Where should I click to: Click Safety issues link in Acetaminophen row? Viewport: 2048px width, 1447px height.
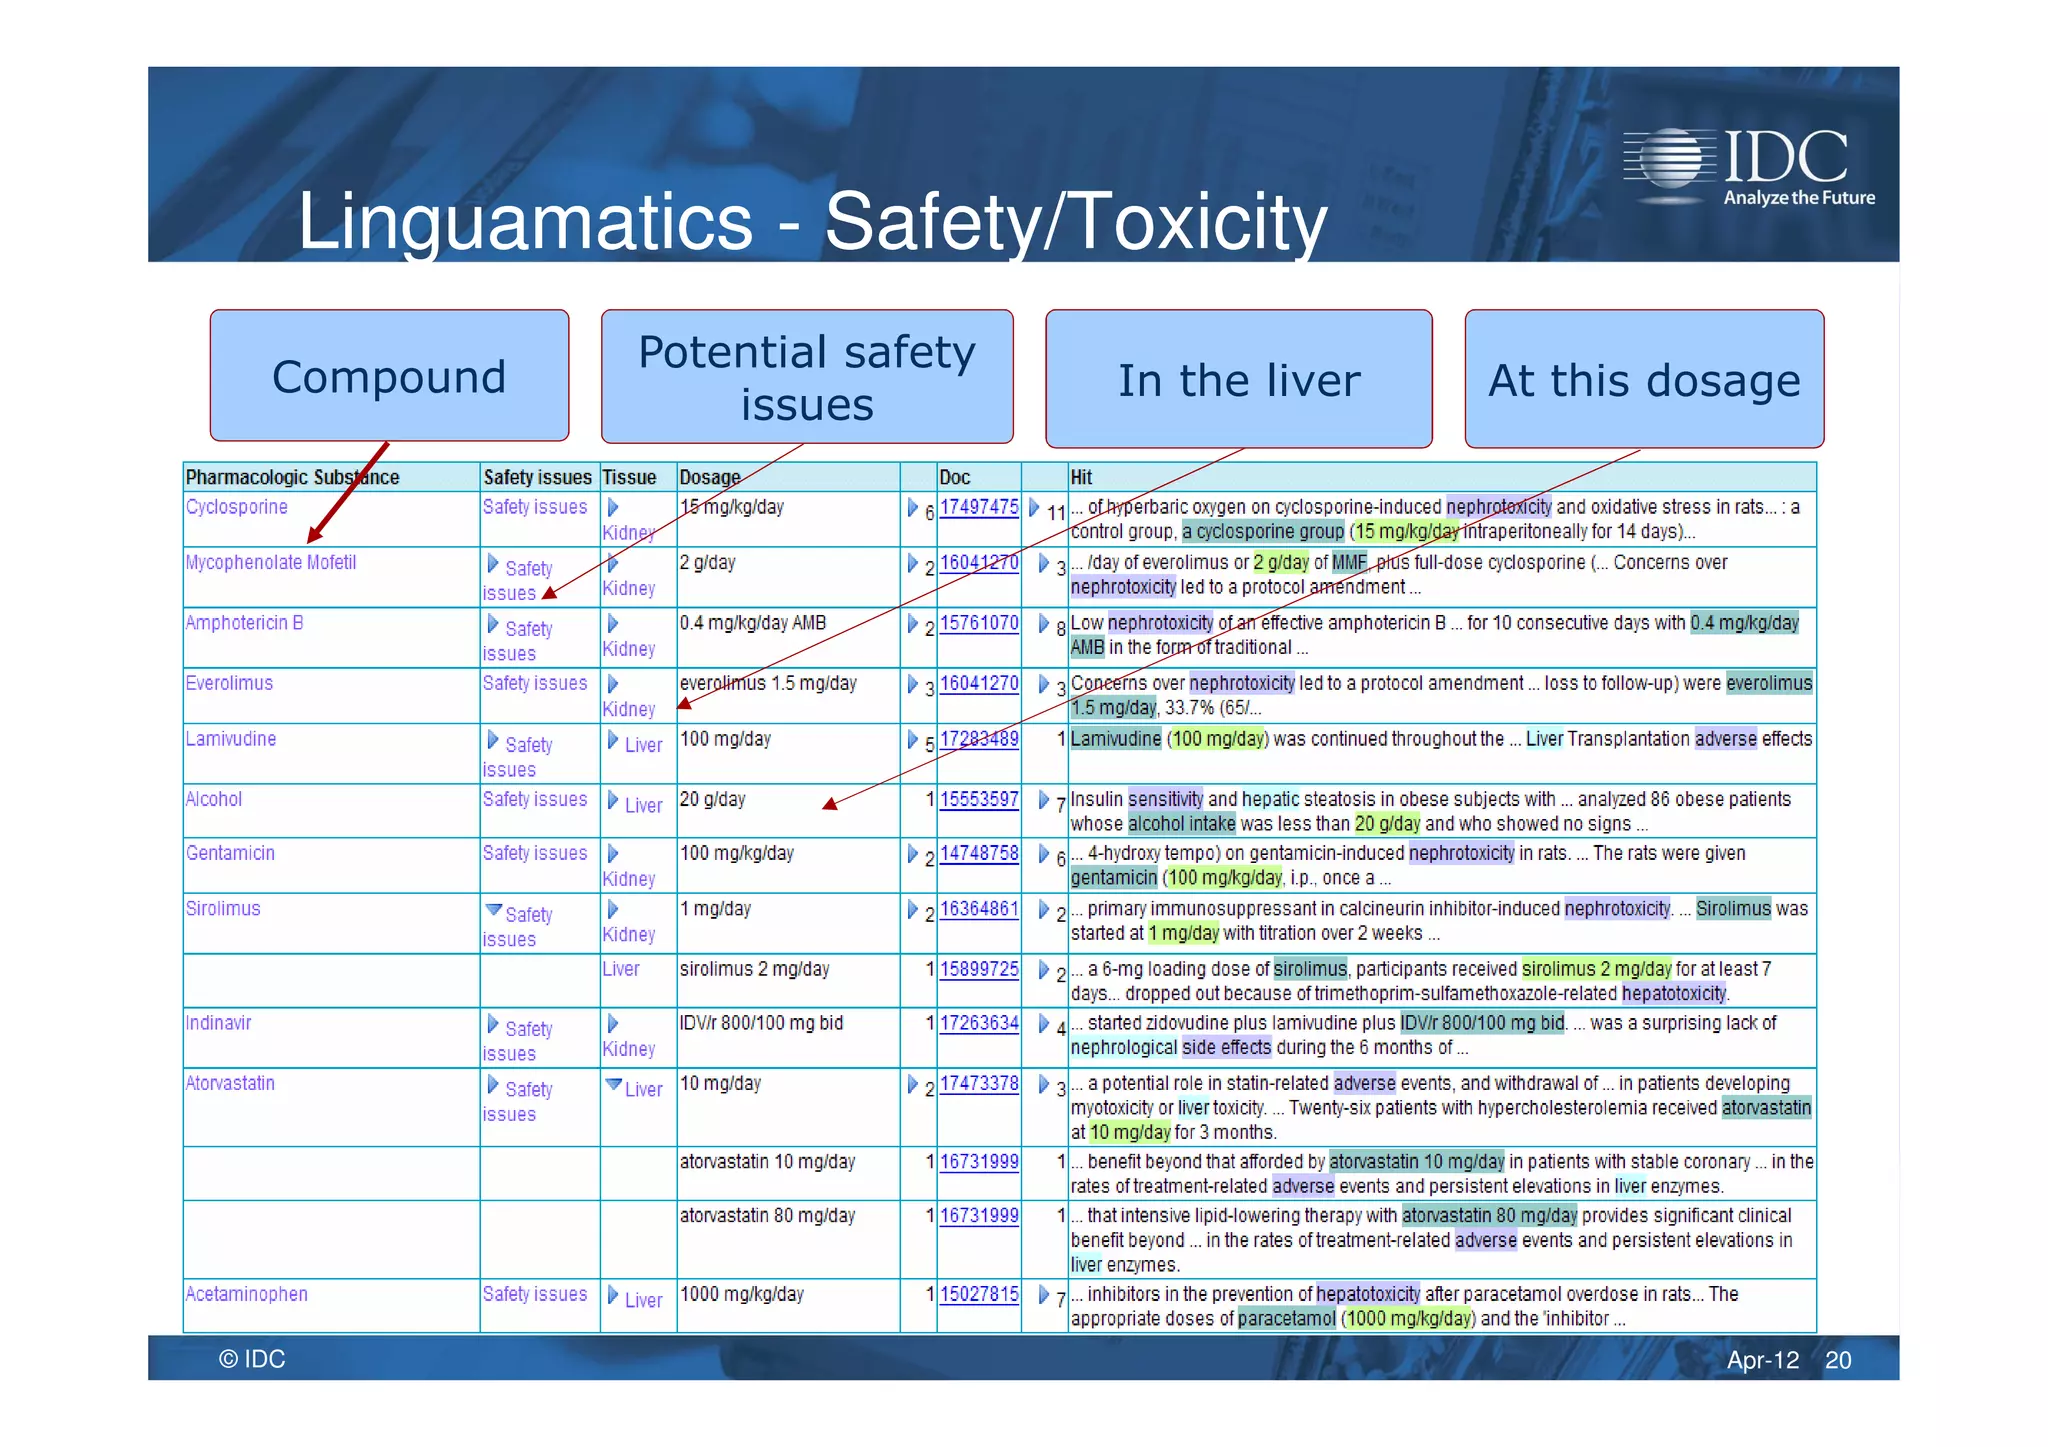535,1294
